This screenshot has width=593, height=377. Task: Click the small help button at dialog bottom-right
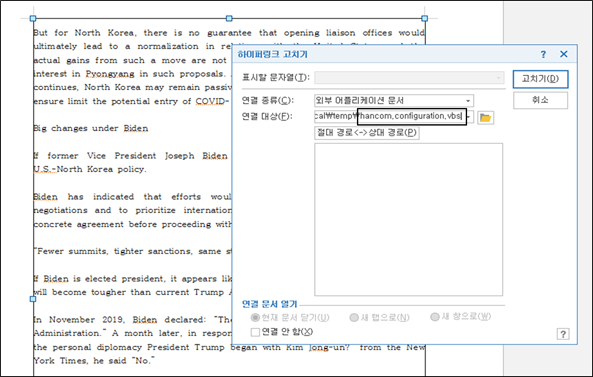click(x=563, y=334)
